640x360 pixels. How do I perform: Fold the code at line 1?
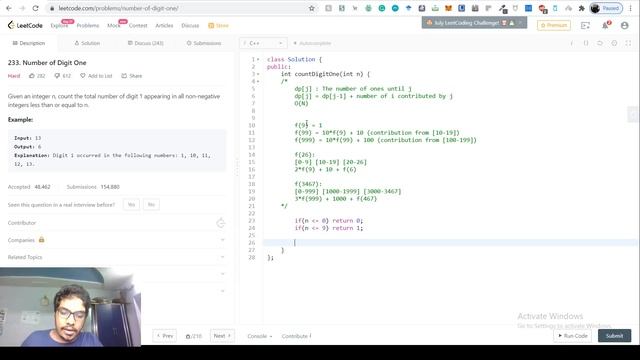(x=258, y=60)
